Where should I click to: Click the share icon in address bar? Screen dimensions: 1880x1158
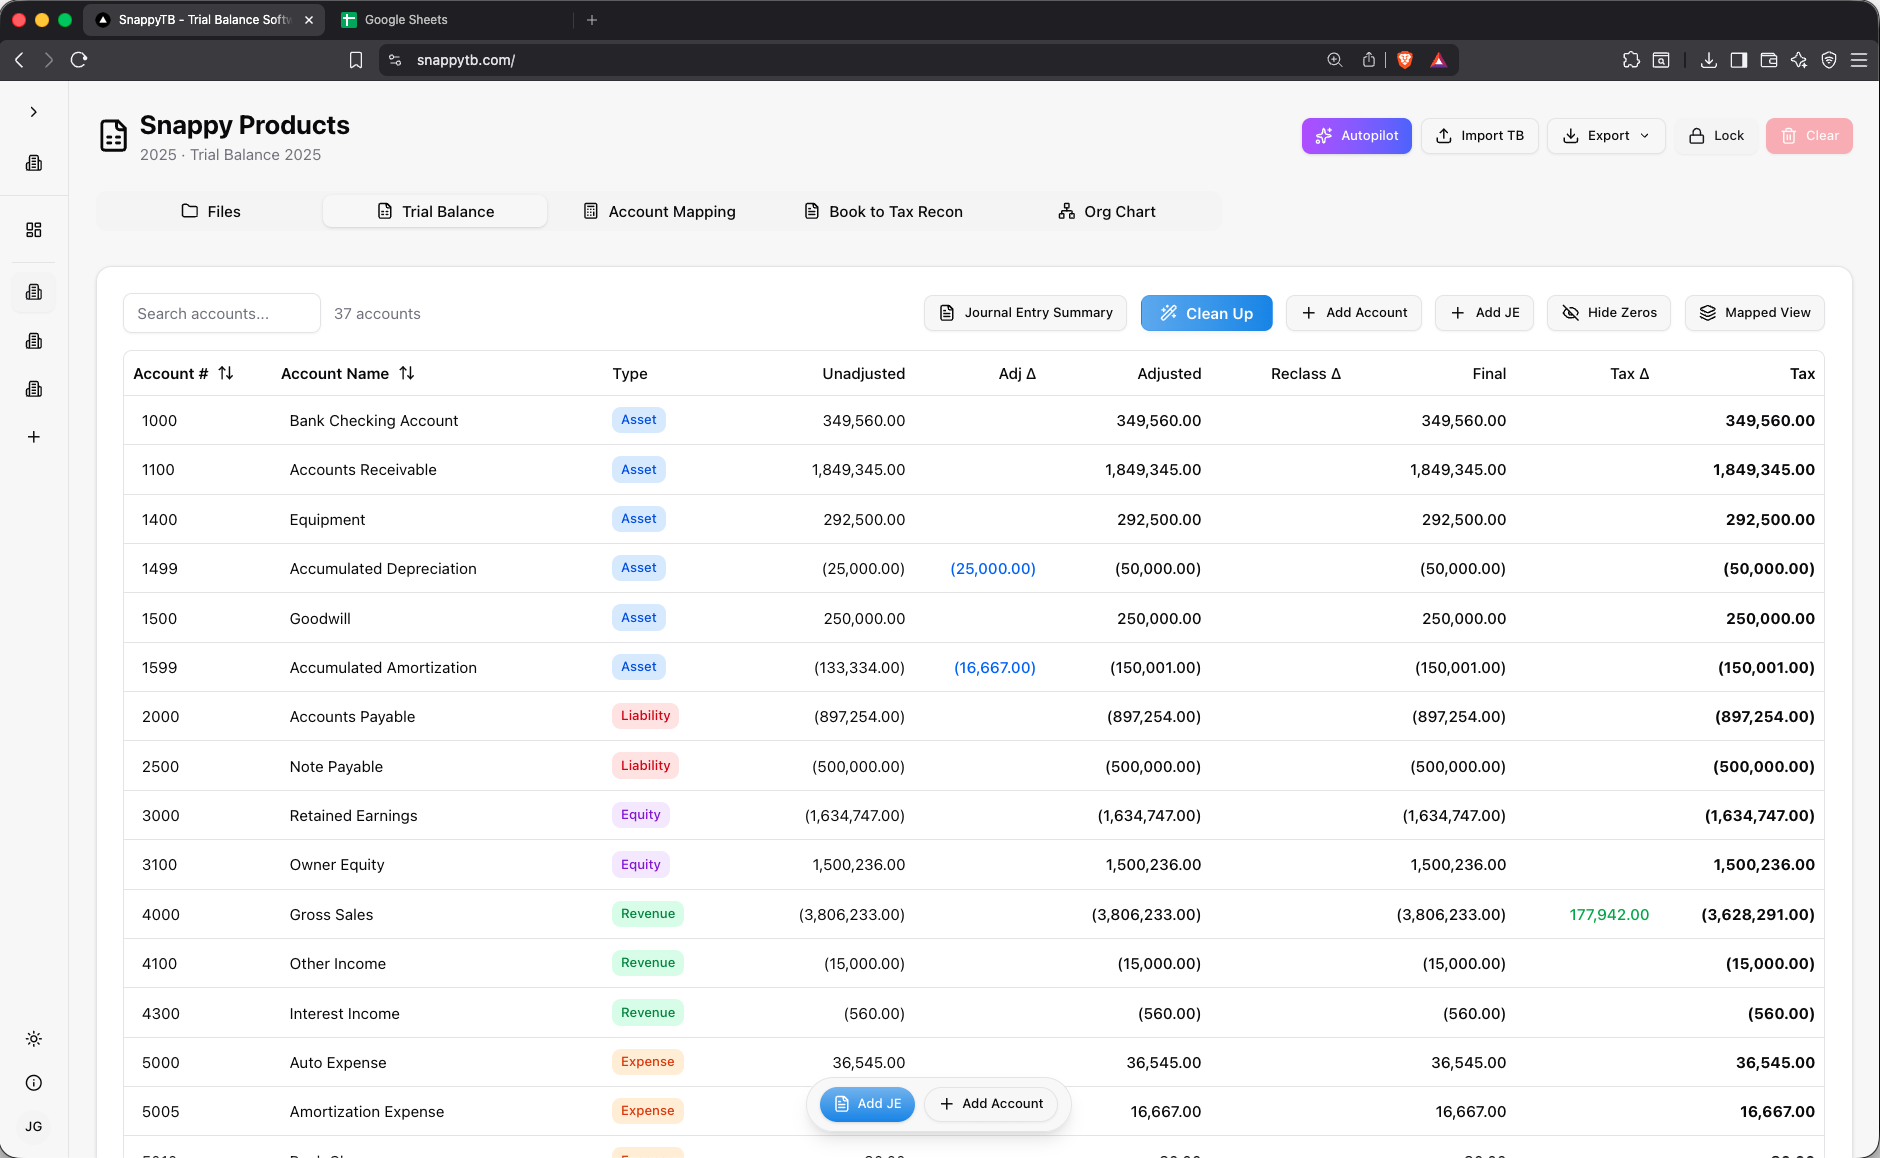(1369, 60)
